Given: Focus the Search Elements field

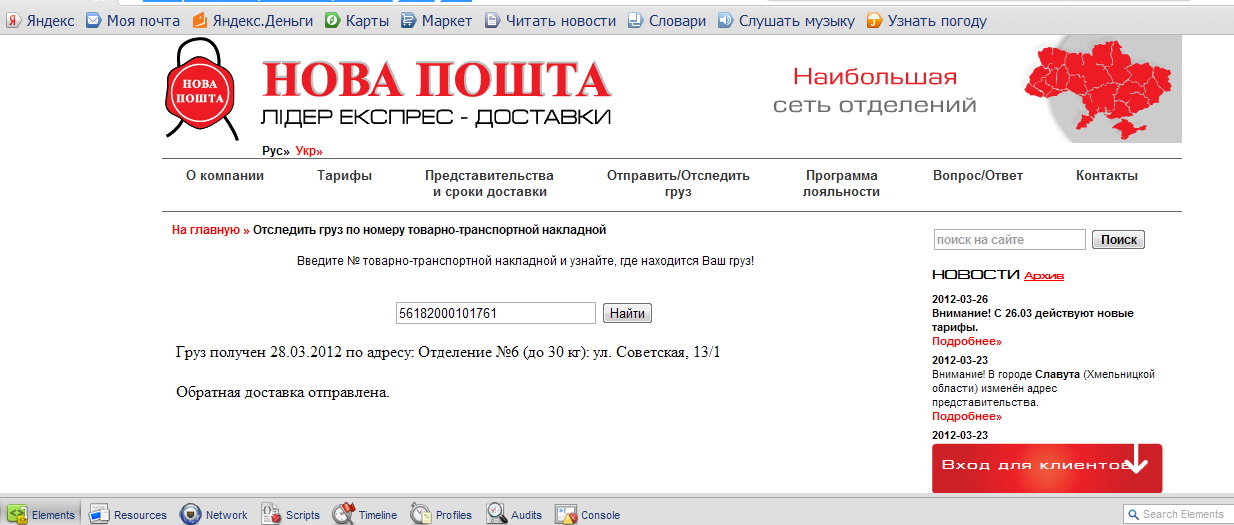Looking at the screenshot, I should coord(1178,514).
